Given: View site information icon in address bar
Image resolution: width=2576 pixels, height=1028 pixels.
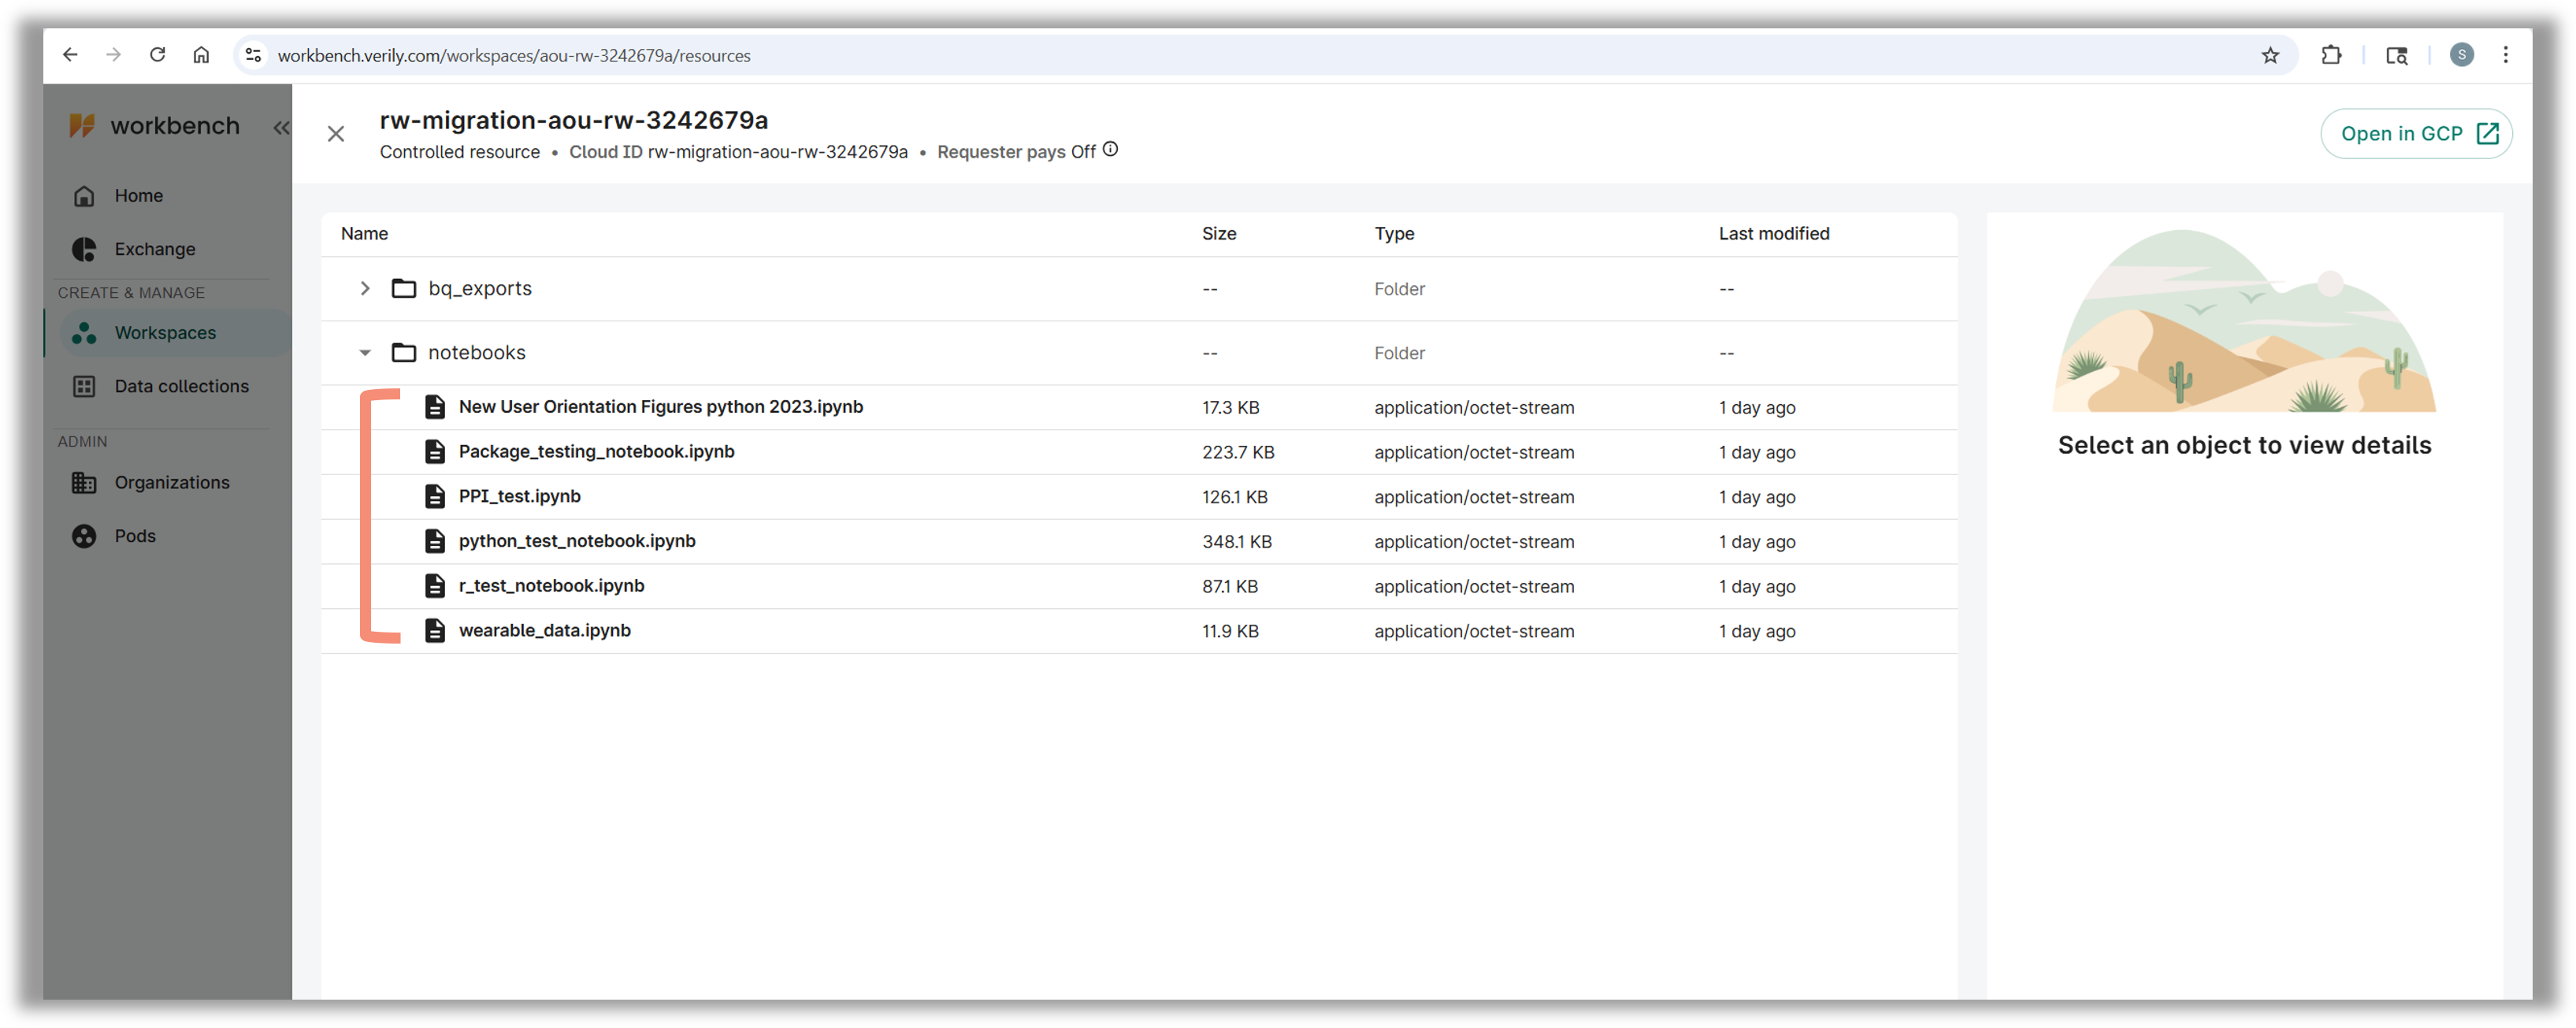Looking at the screenshot, I should point(254,55).
